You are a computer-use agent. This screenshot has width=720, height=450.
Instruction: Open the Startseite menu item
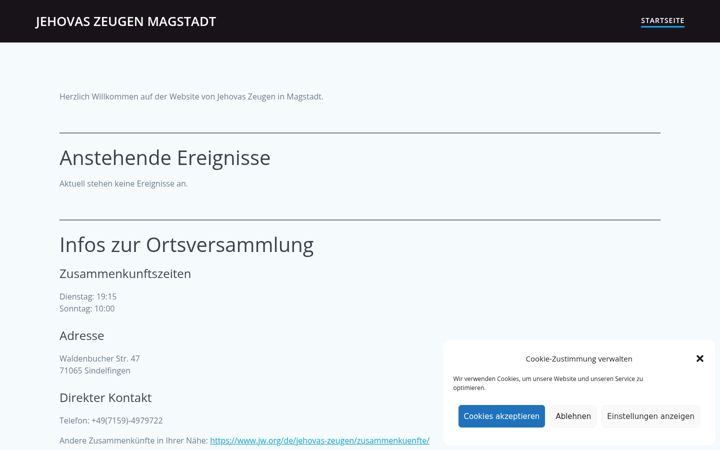pos(663,21)
